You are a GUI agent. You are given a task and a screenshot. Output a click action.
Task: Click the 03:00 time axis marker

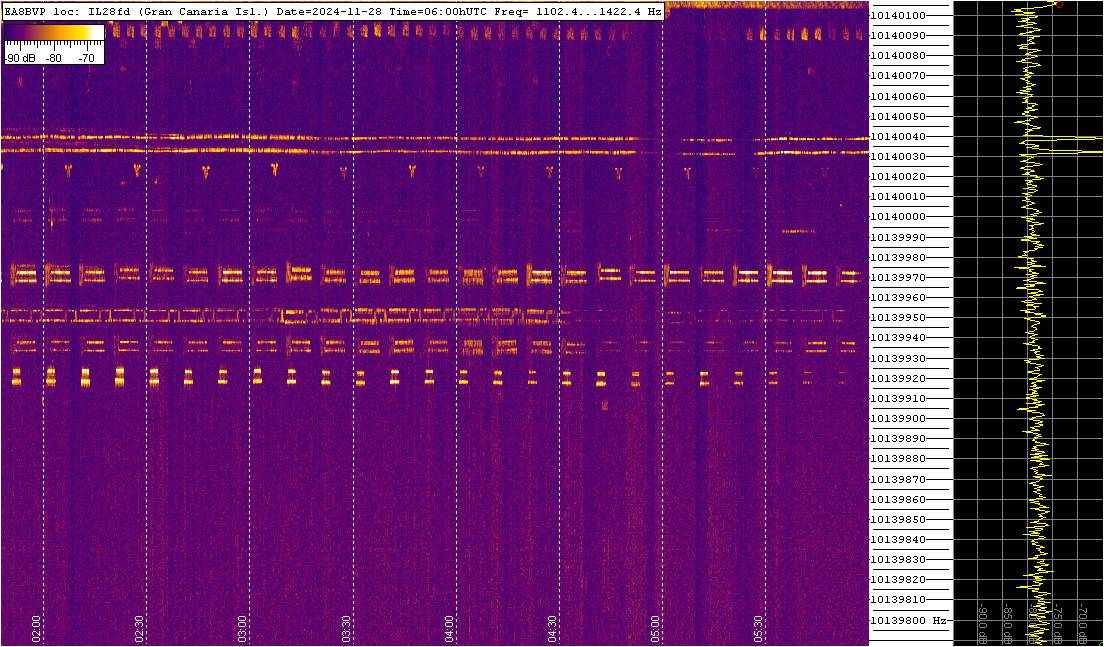pos(243,628)
